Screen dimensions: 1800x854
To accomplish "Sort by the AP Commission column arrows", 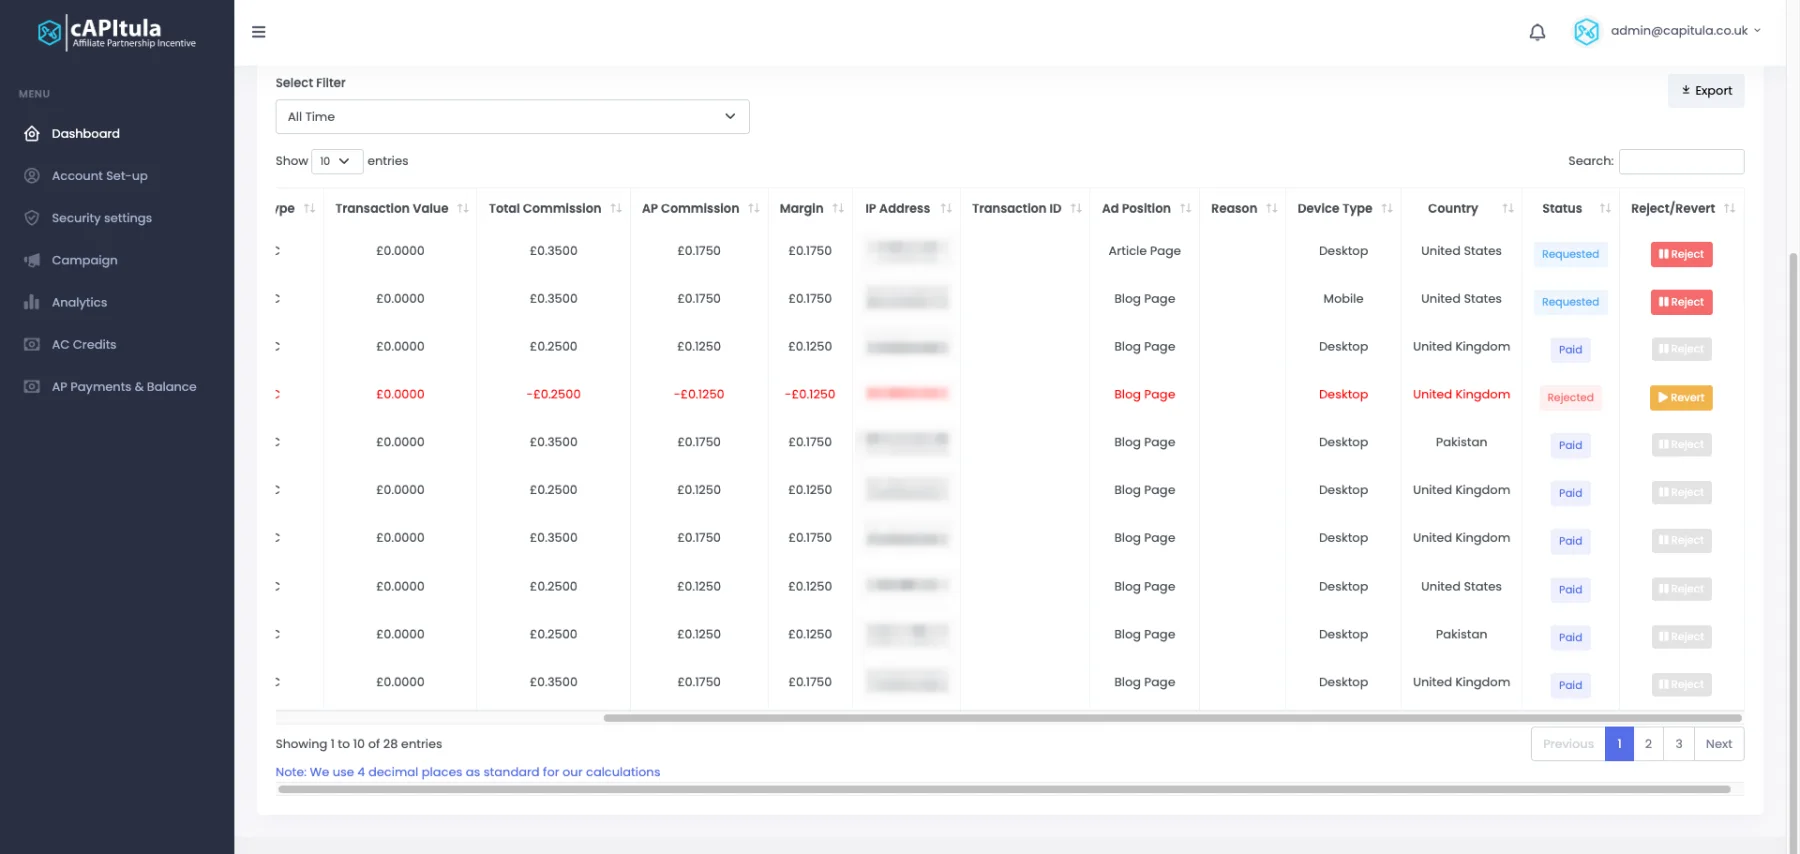I will pos(754,208).
